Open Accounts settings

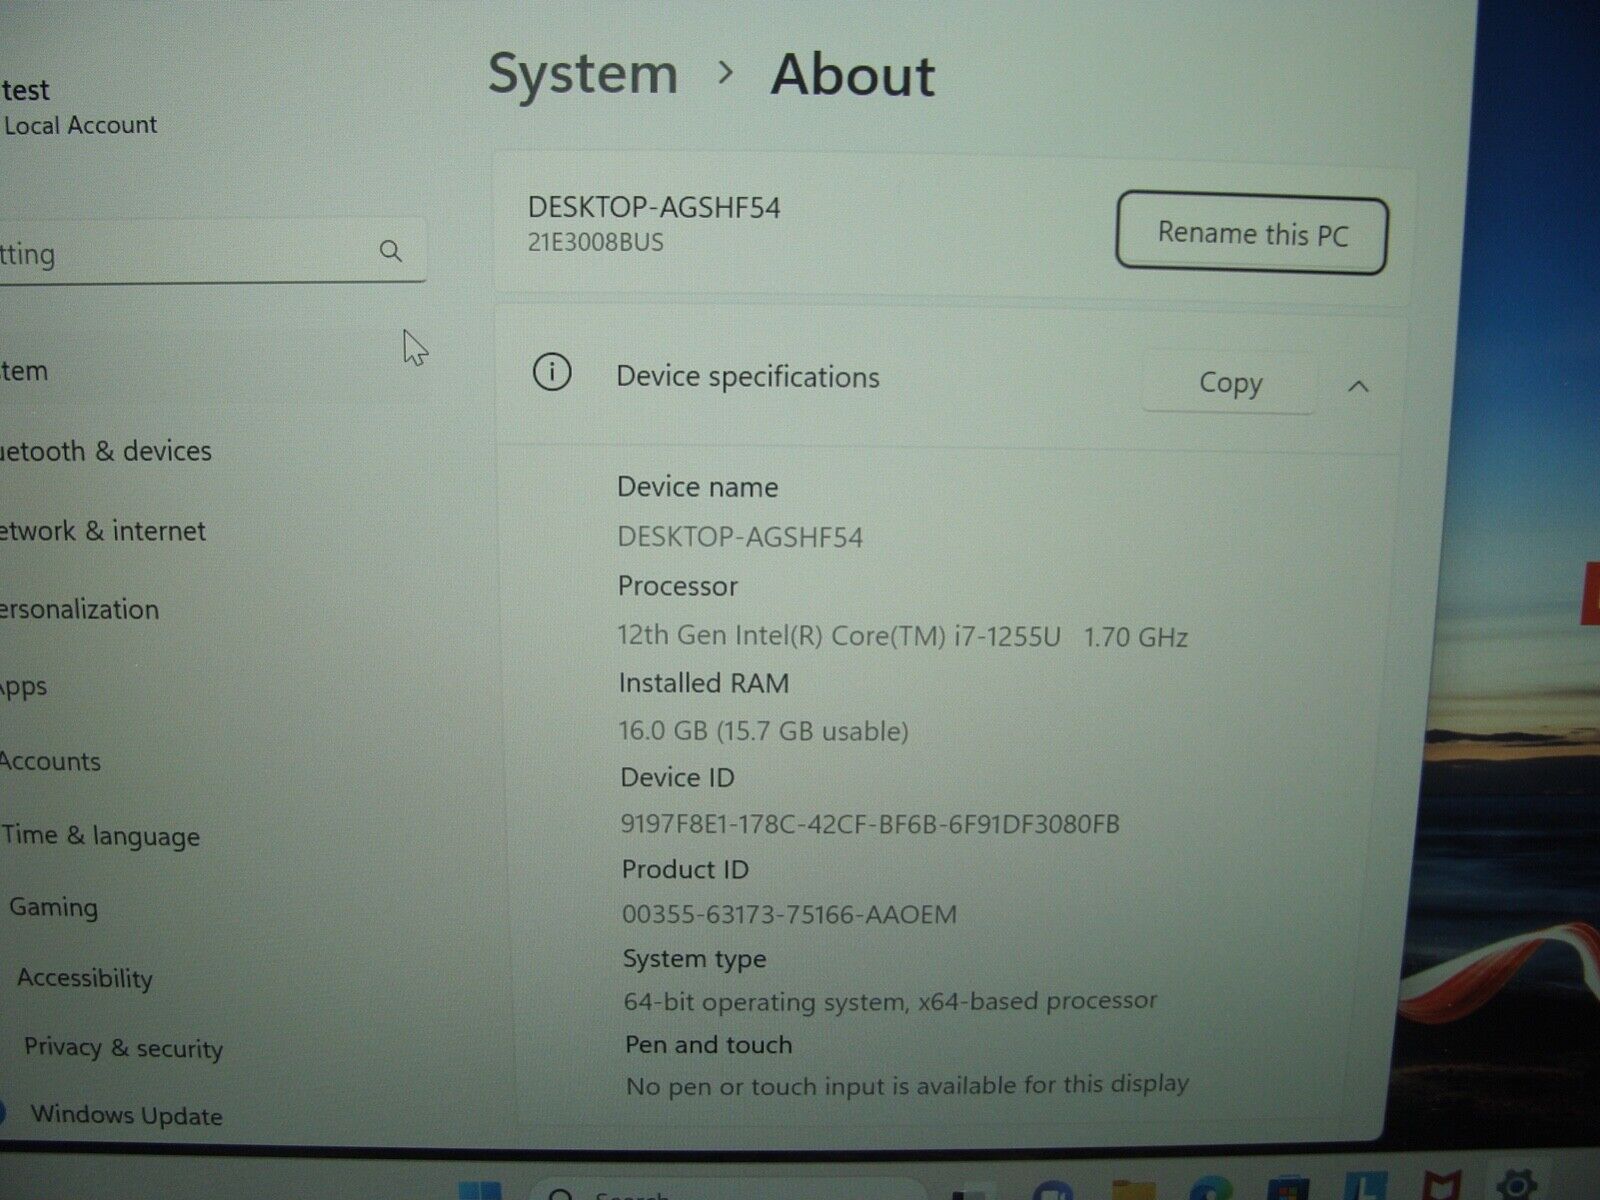50,762
